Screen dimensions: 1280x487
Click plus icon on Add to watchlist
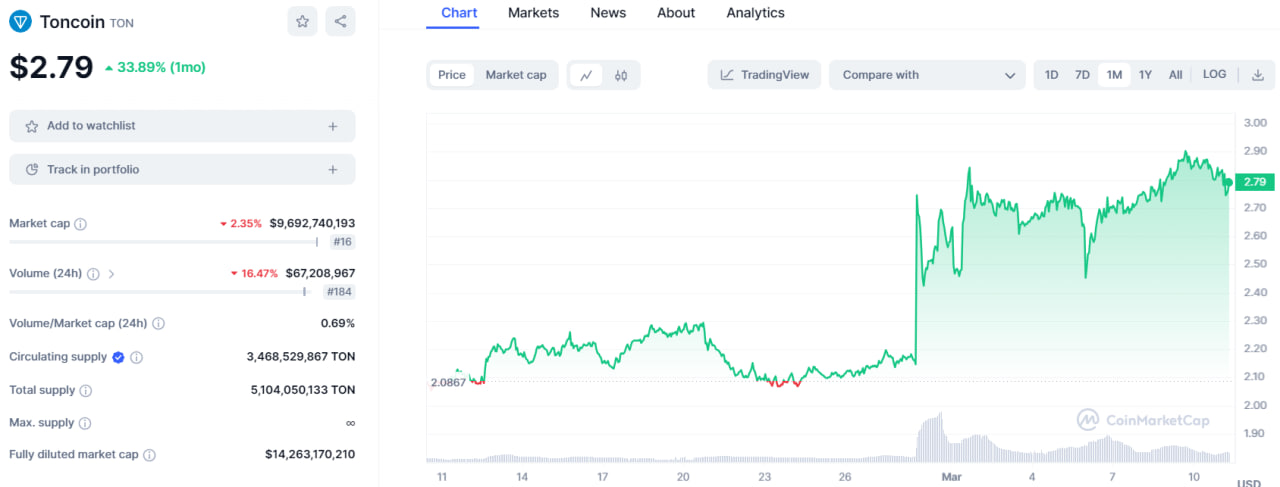point(333,126)
